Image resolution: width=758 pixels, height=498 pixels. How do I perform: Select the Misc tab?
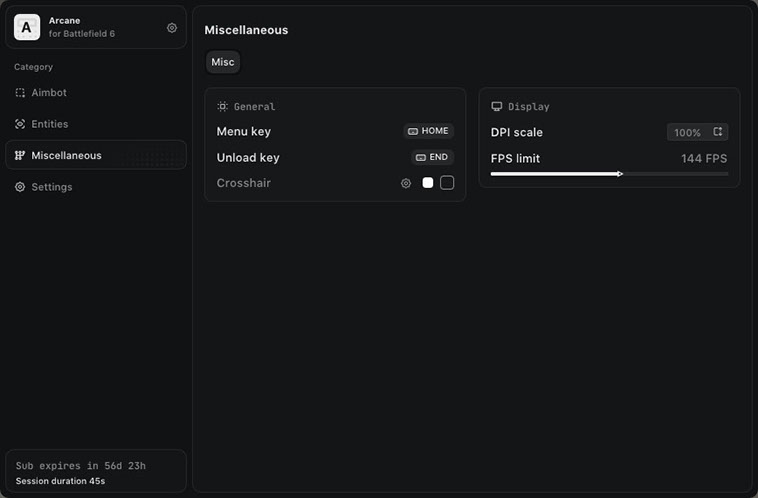(x=223, y=62)
